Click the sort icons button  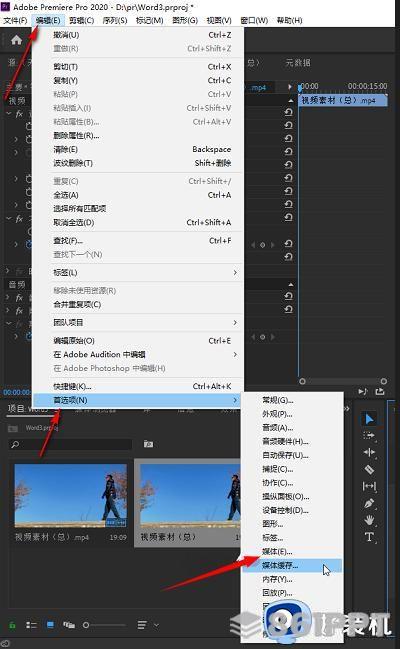(x=142, y=625)
